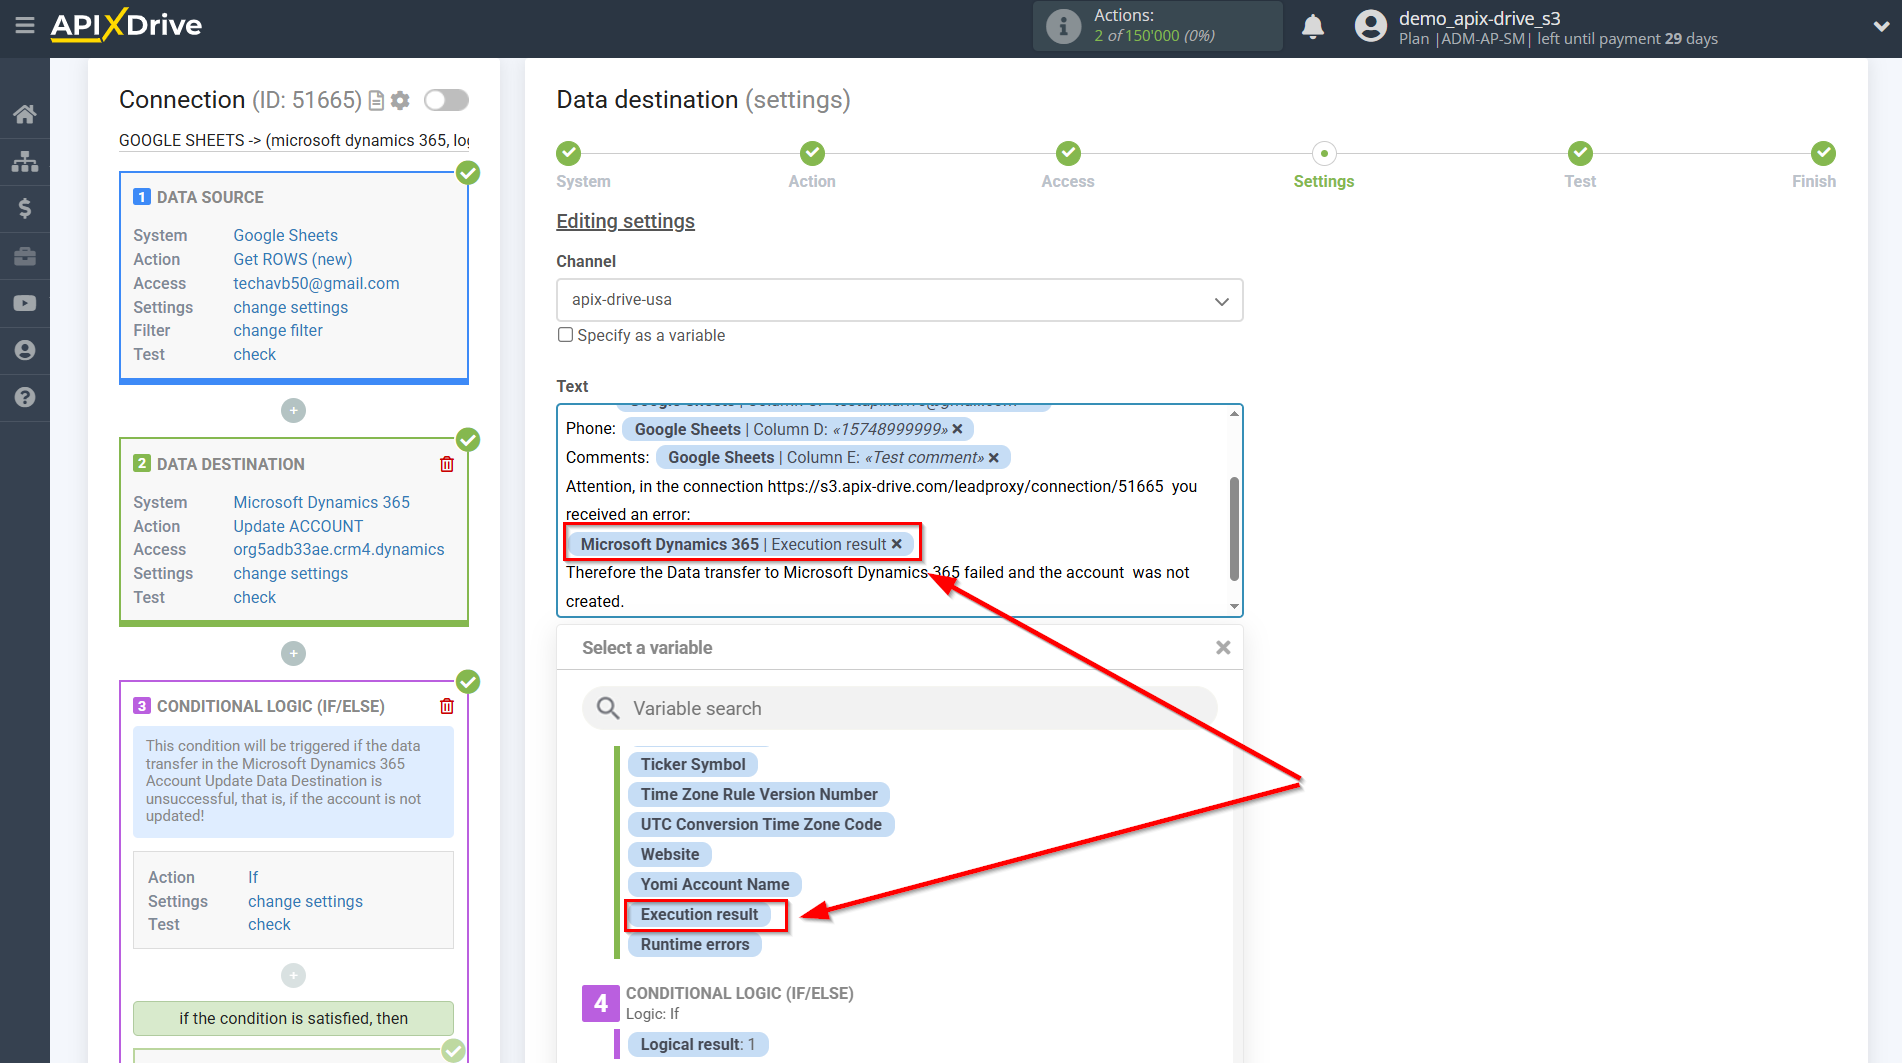
Task: Click the Text area scroll-down arrow
Action: (1234, 606)
